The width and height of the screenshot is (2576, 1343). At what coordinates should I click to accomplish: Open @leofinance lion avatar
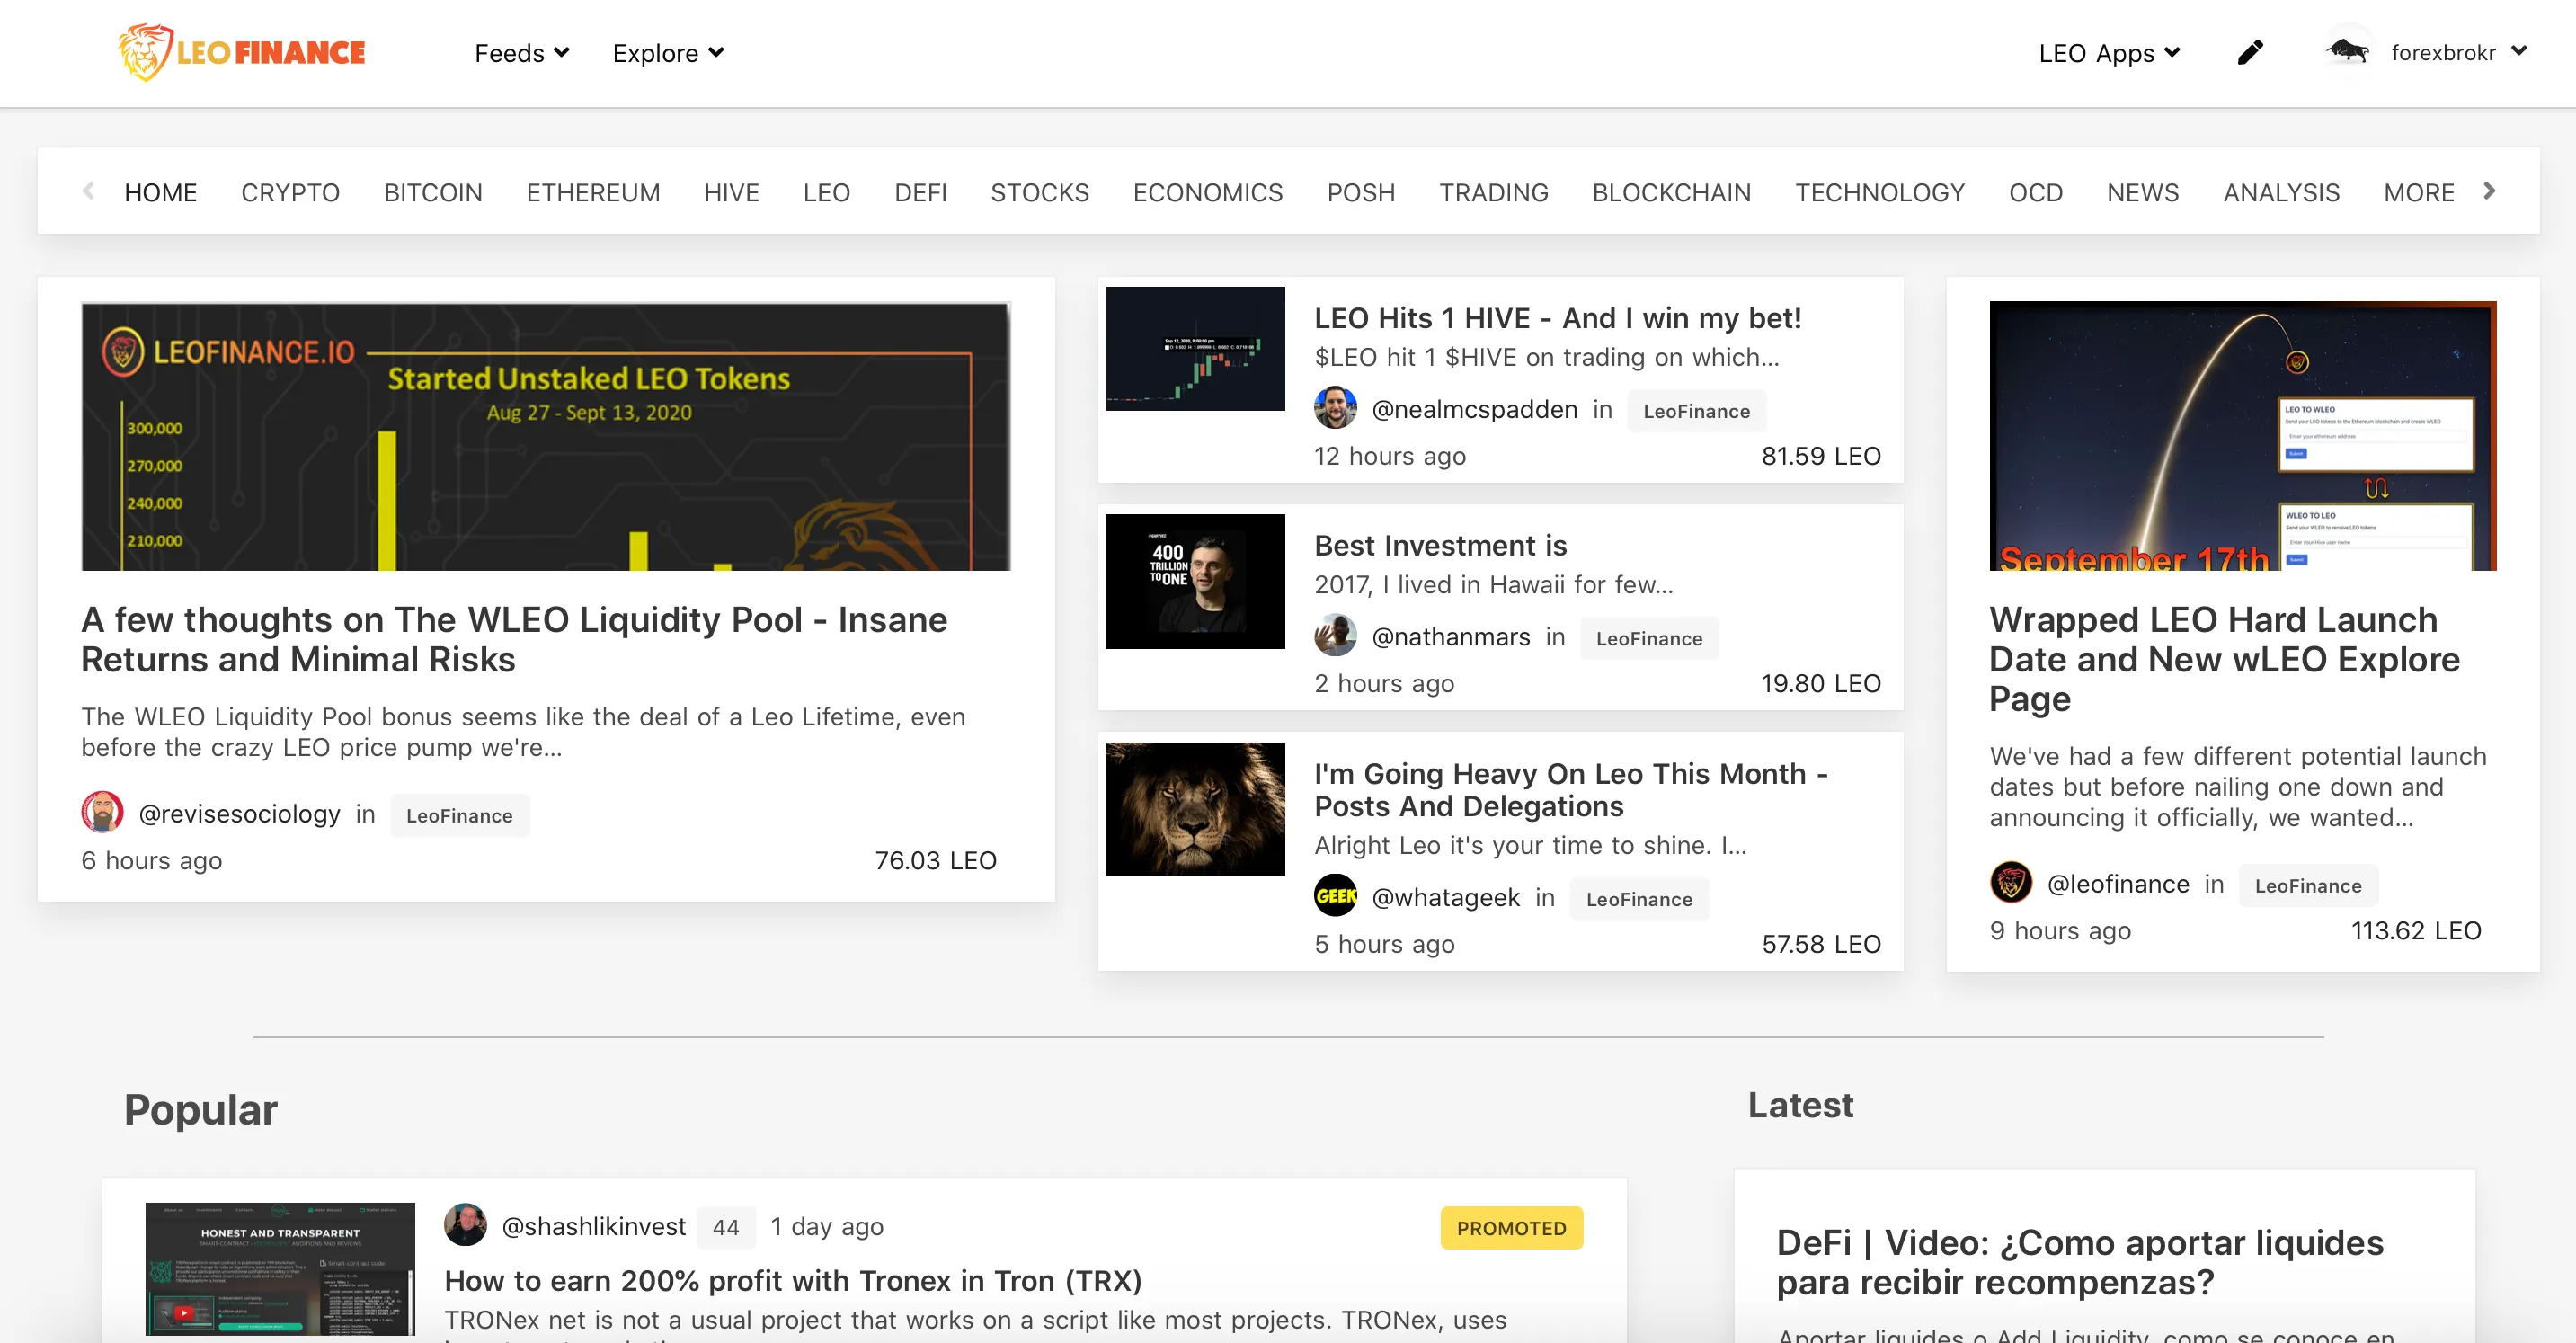point(2011,883)
